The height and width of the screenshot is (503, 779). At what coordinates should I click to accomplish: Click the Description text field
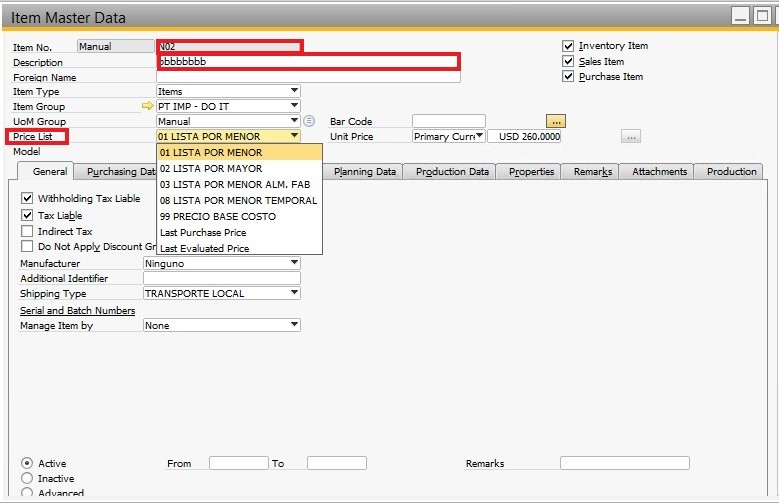pyautogui.click(x=309, y=62)
